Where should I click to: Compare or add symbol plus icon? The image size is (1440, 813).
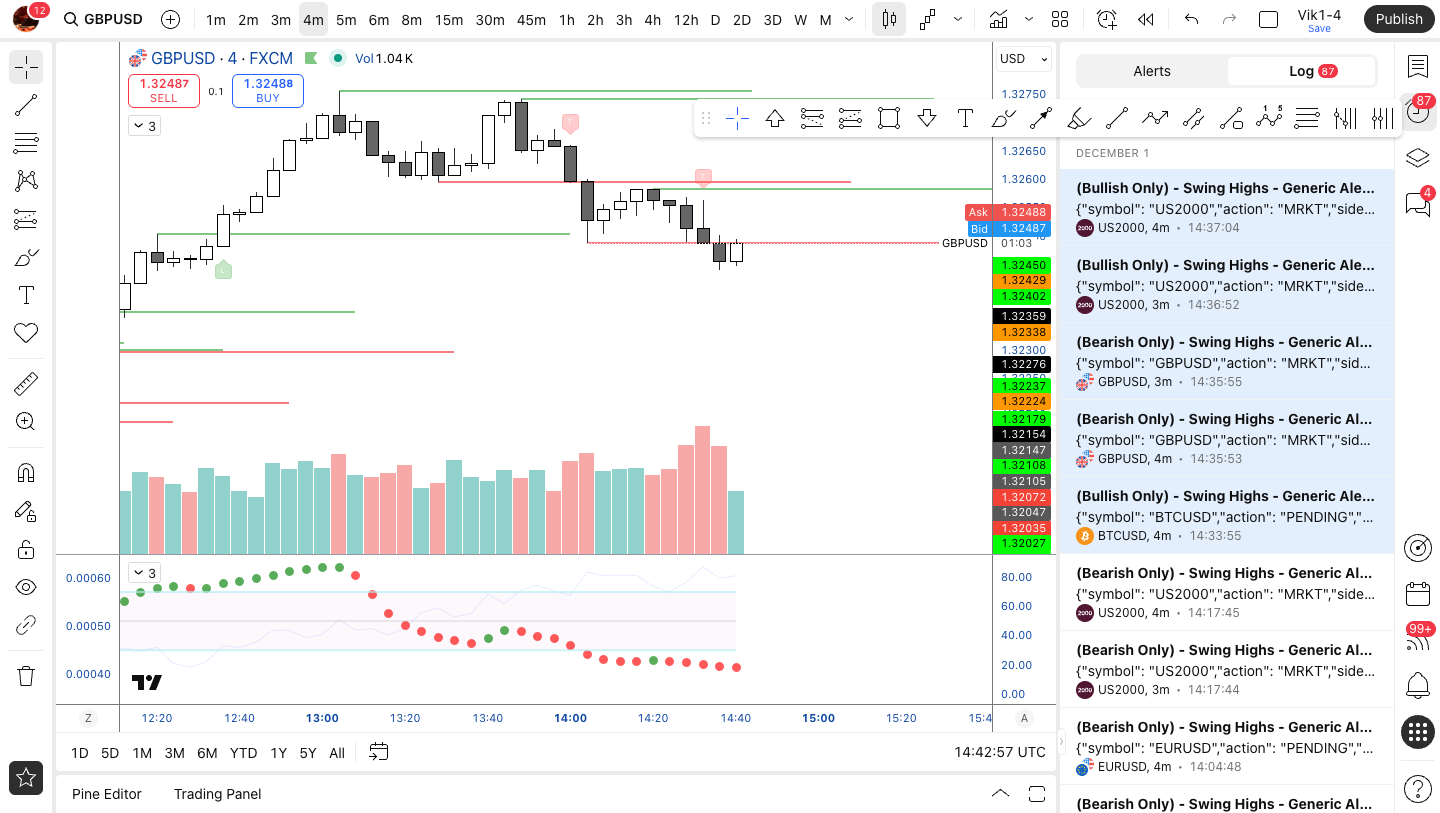[170, 19]
